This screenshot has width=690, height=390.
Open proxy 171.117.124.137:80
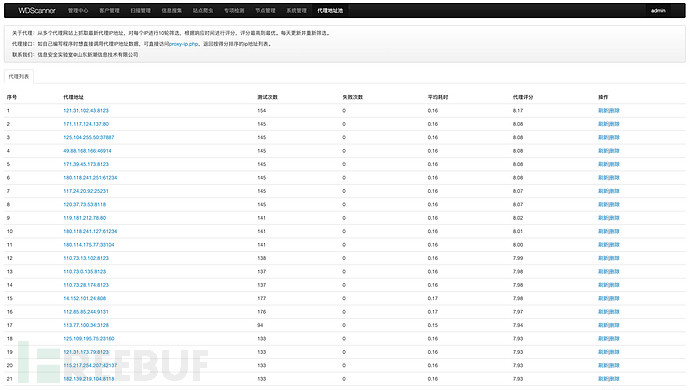click(86, 124)
